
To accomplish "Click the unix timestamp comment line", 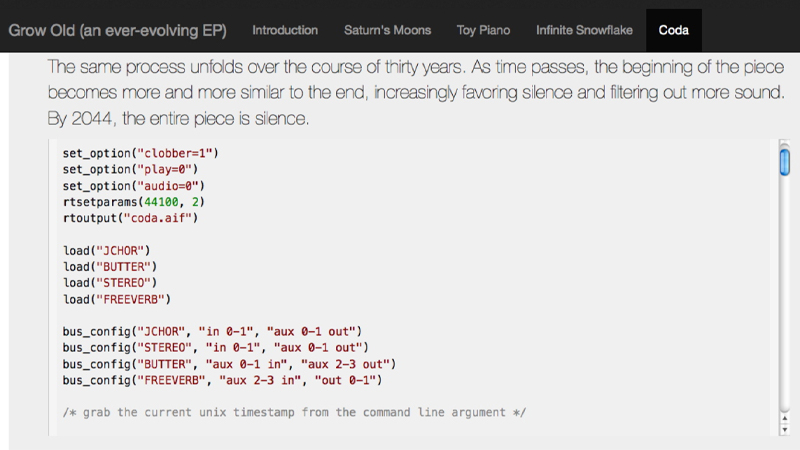I will 294,413.
